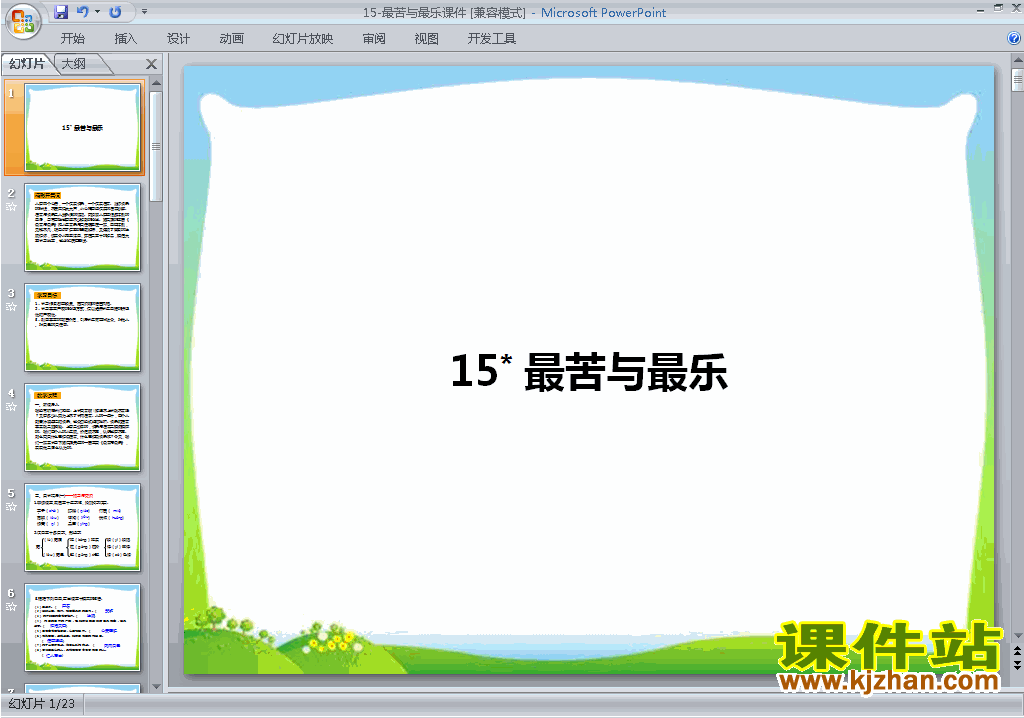This screenshot has width=1024, height=718.
Task: Switch to the 插入 ribbon tab
Action: pyautogui.click(x=125, y=39)
